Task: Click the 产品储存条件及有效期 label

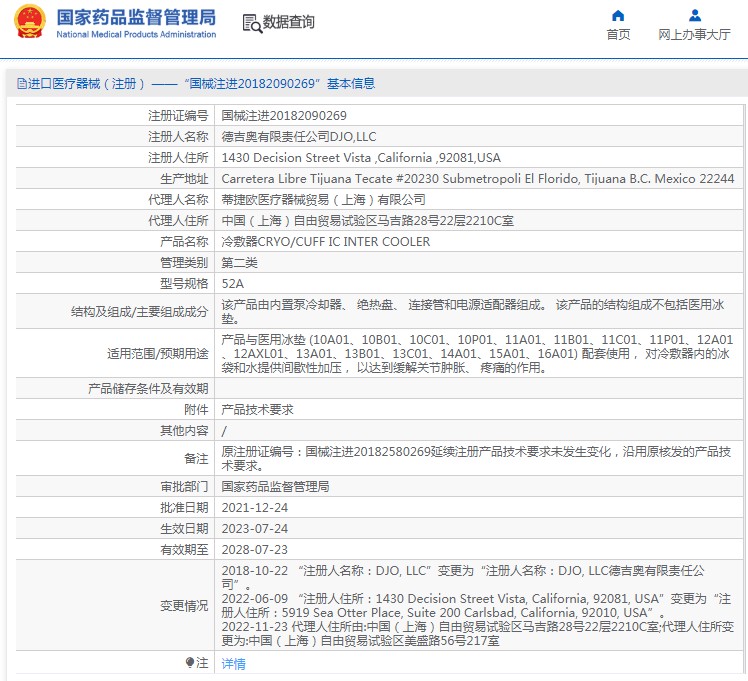Action: [148, 388]
